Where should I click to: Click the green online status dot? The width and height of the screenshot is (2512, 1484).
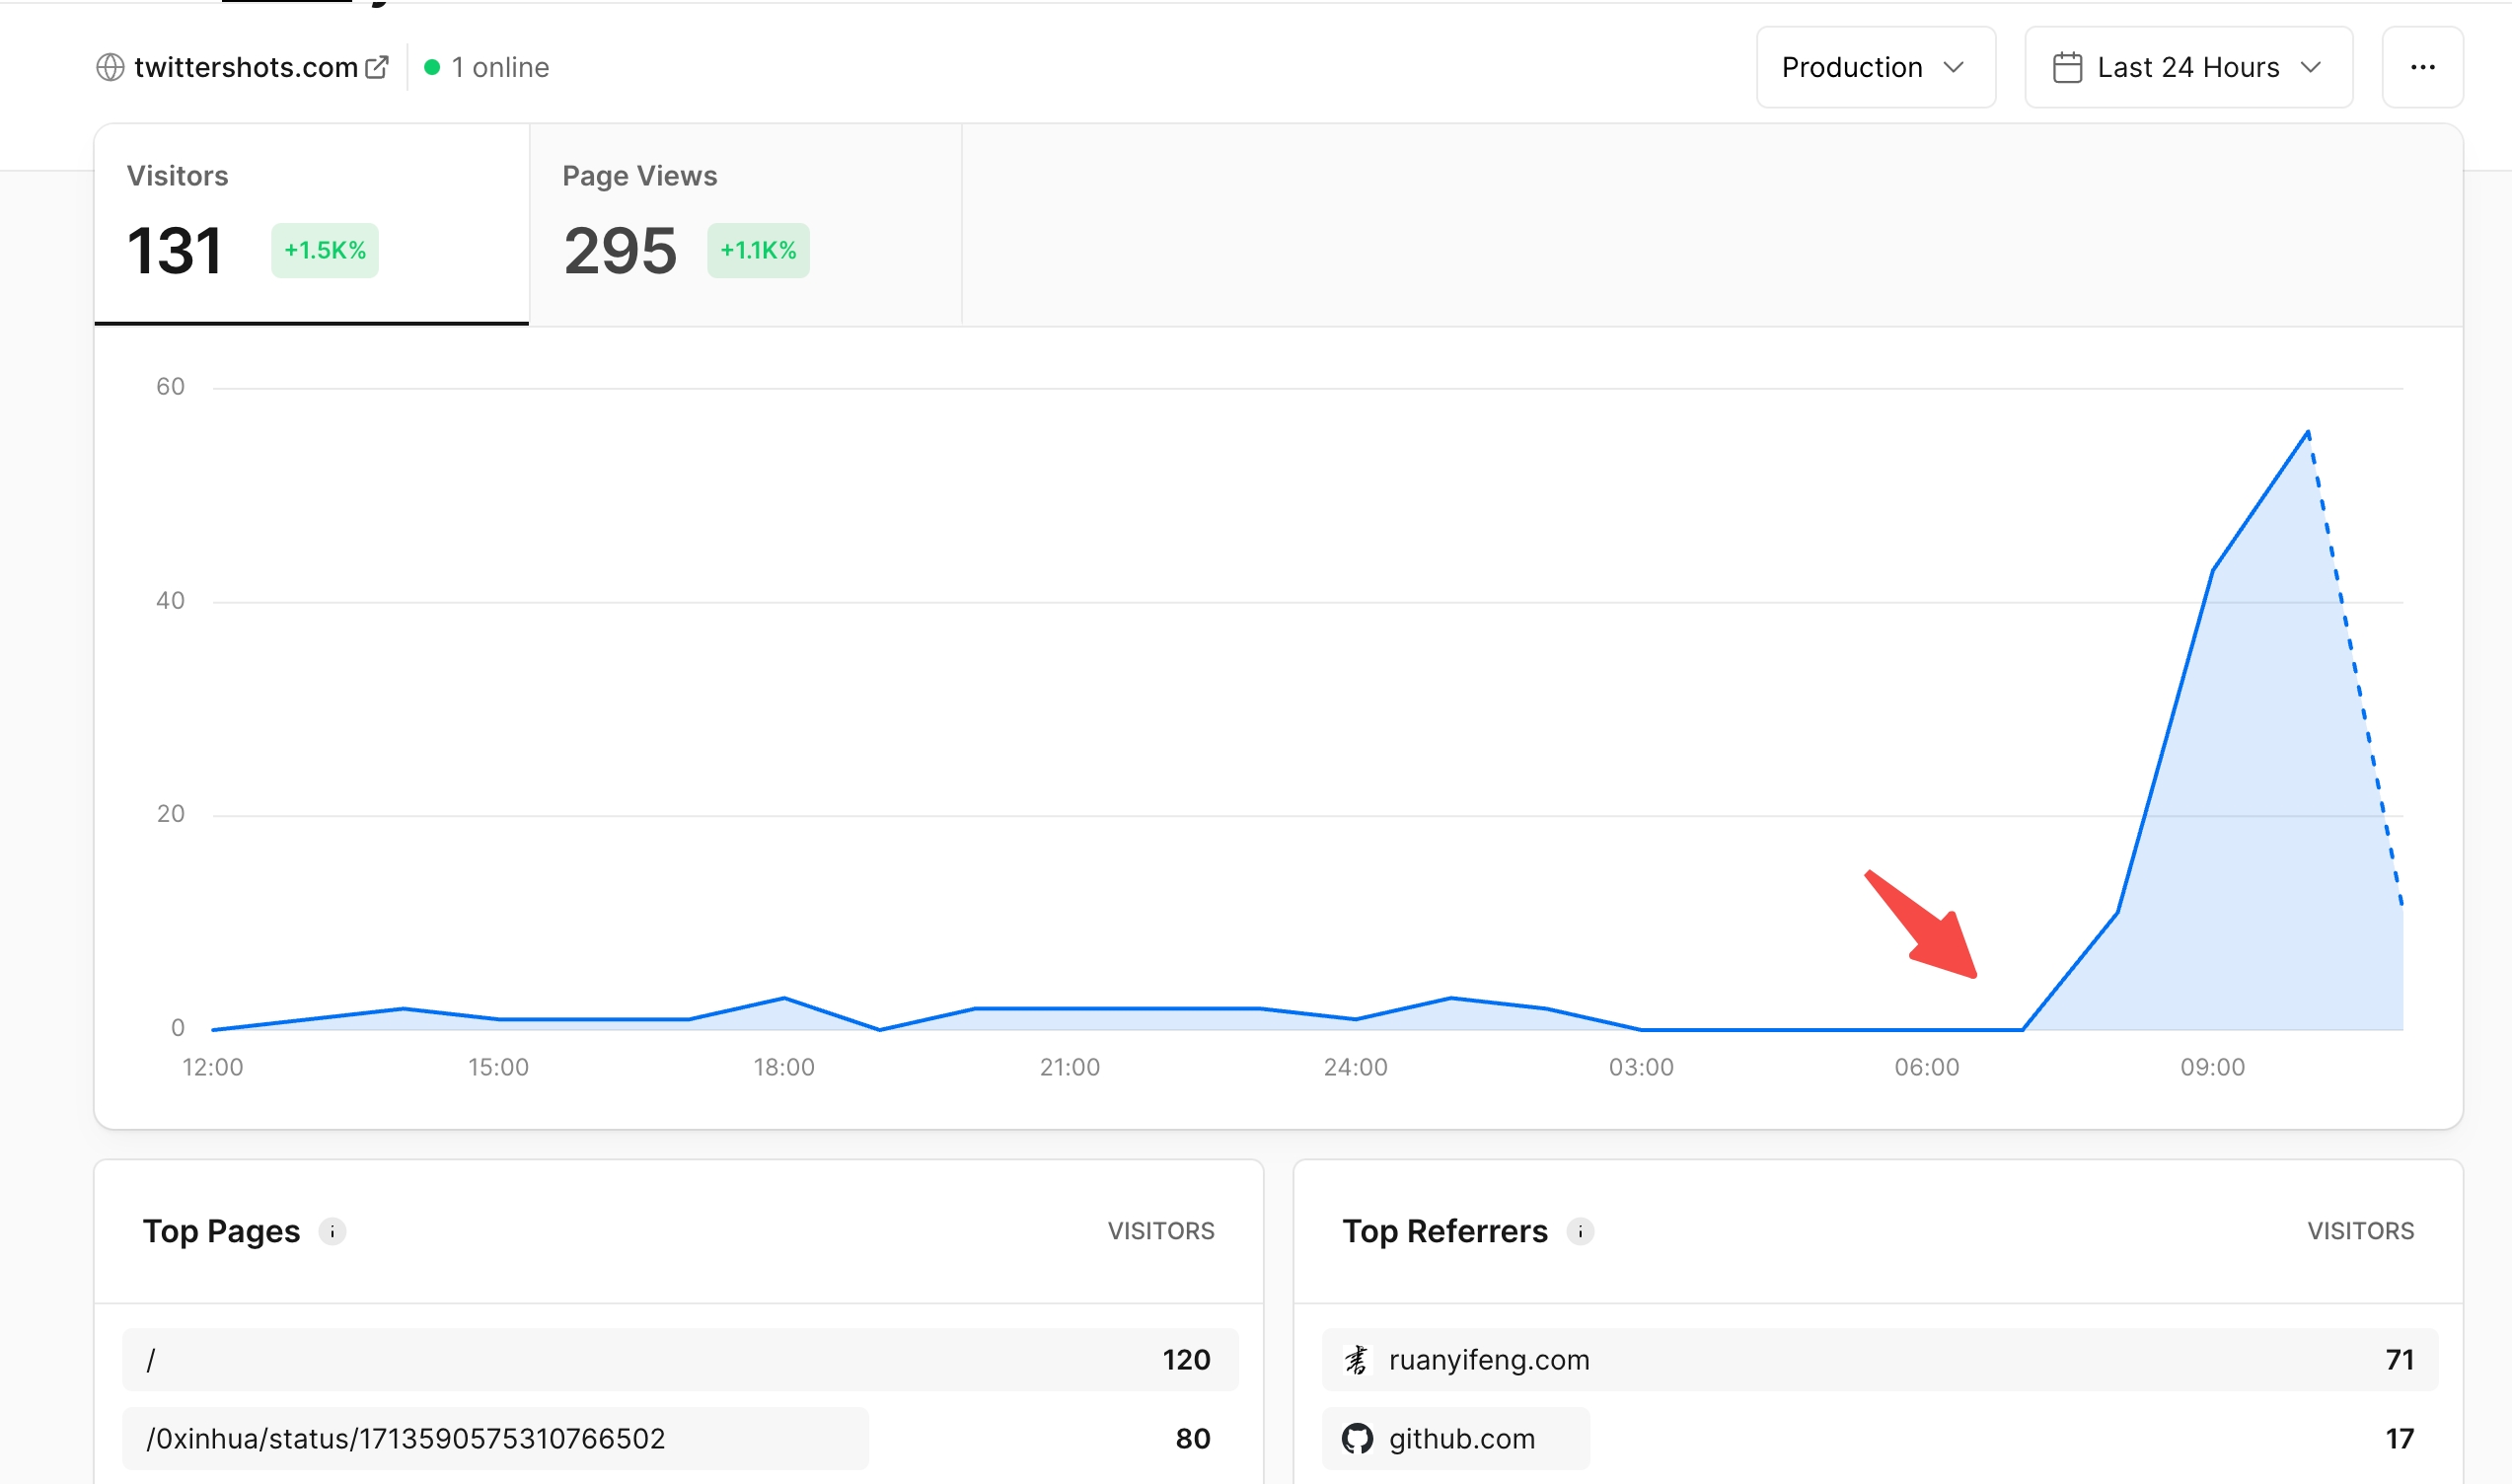click(x=432, y=67)
